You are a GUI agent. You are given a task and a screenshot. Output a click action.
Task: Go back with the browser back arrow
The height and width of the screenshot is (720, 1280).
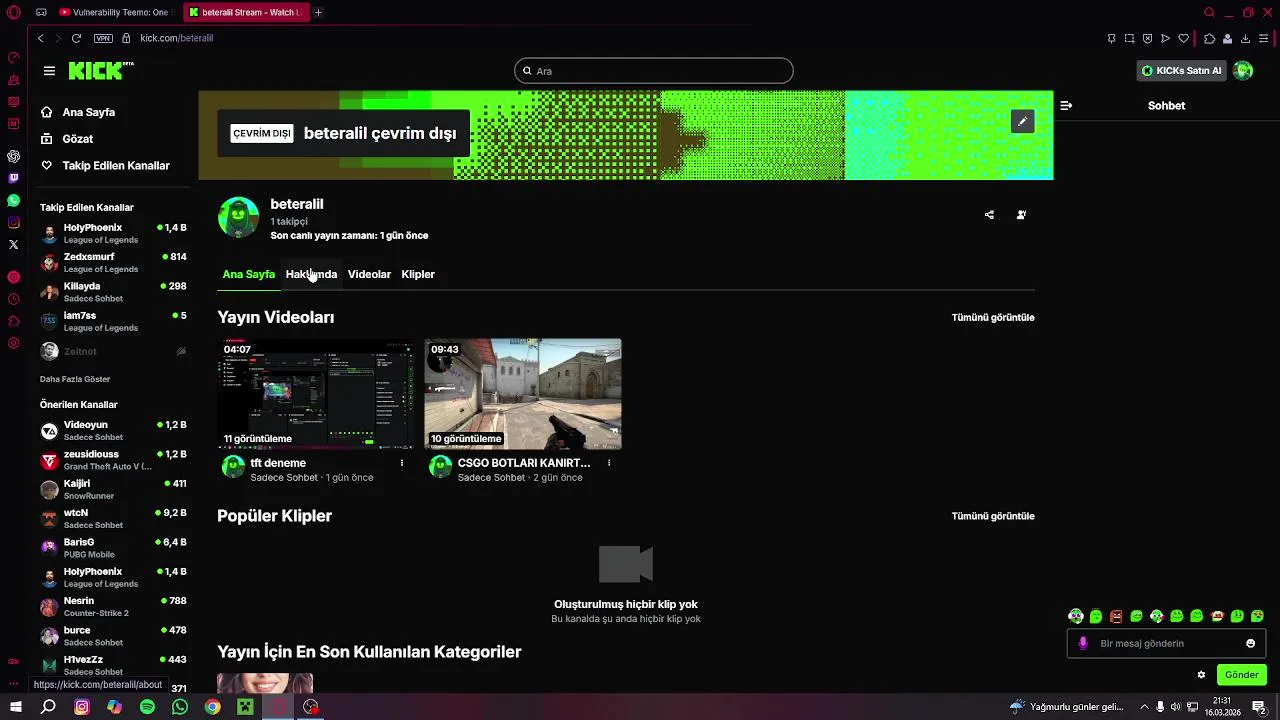[40, 38]
